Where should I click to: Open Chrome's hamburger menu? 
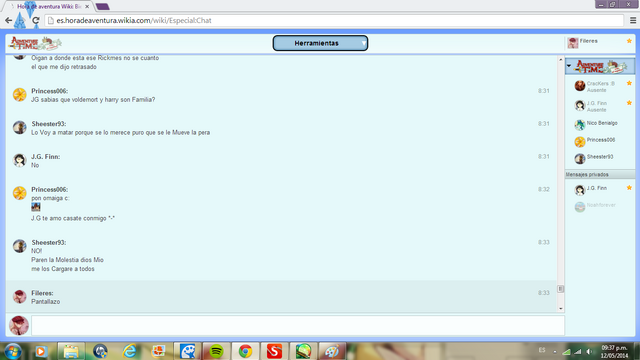click(x=633, y=20)
